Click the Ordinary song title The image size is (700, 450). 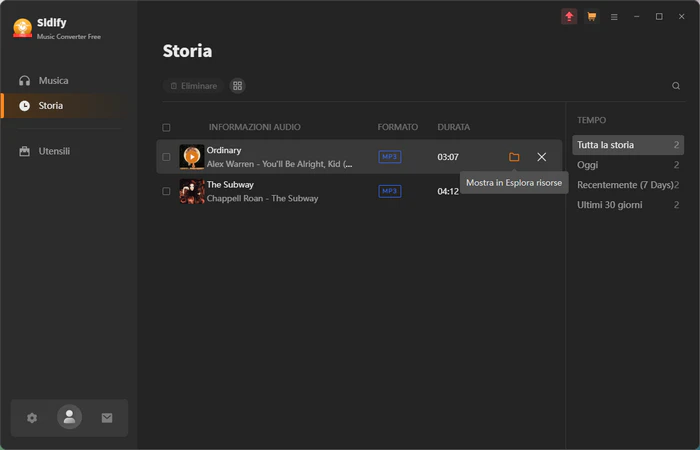pos(224,150)
